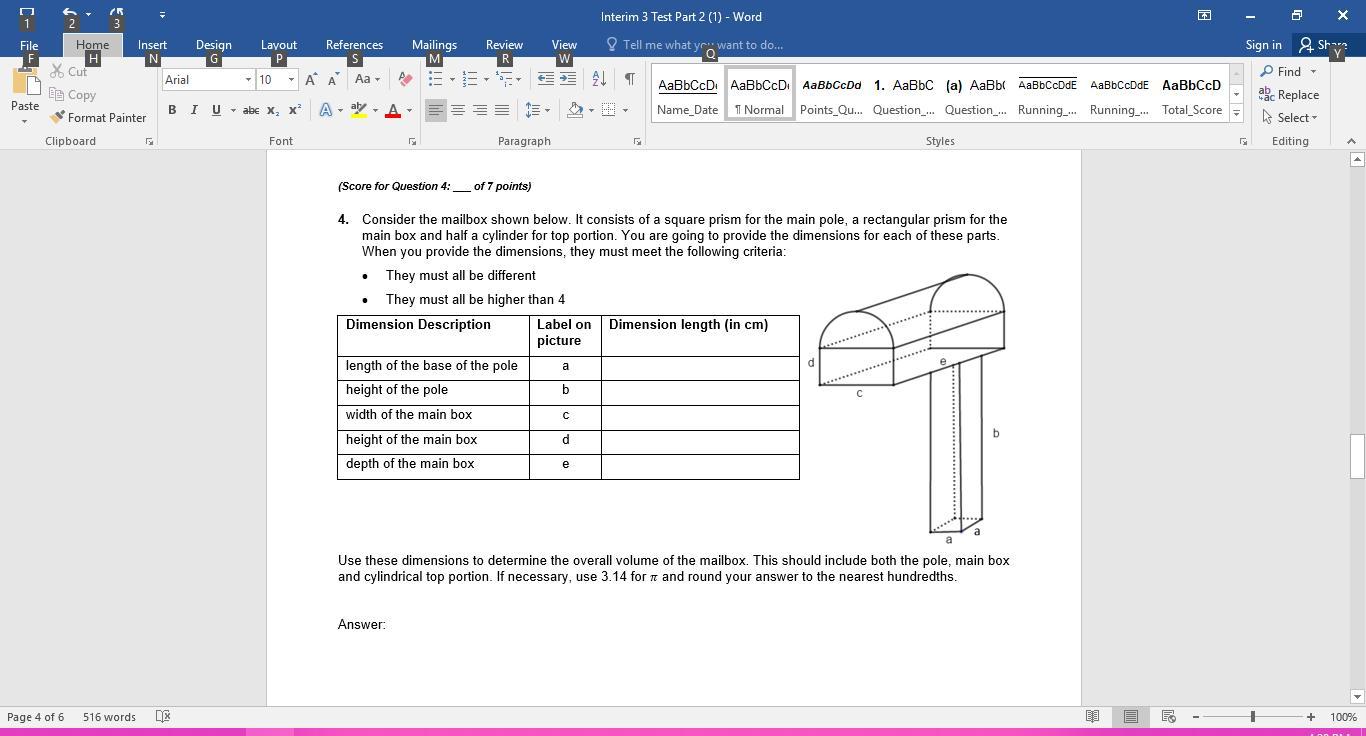The height and width of the screenshot is (736, 1366).
Task: Click the Tell me what you want field
Action: click(702, 45)
